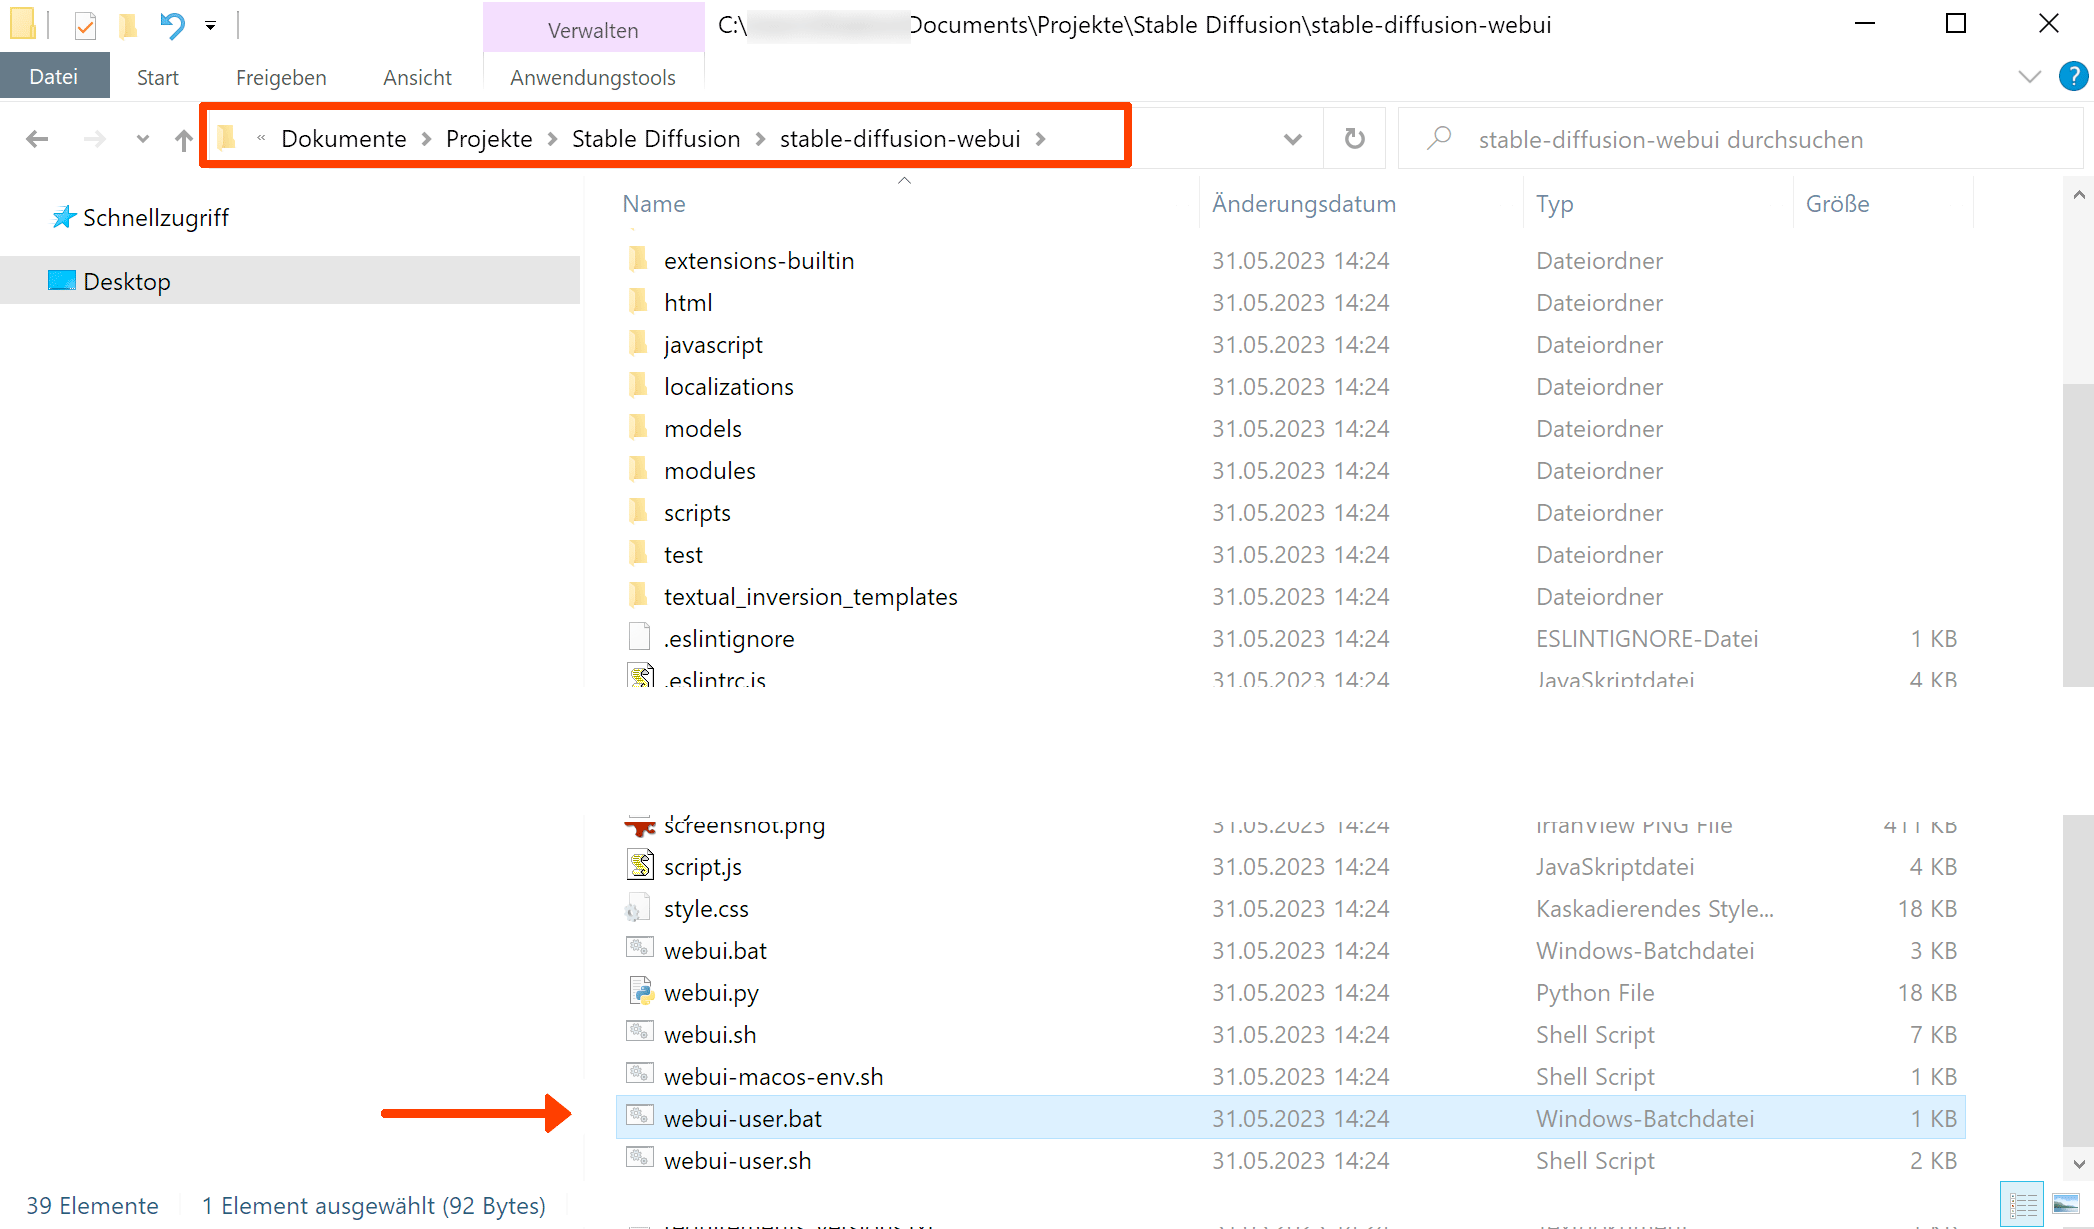
Task: Open the Anwendungstools tab
Action: [x=593, y=77]
